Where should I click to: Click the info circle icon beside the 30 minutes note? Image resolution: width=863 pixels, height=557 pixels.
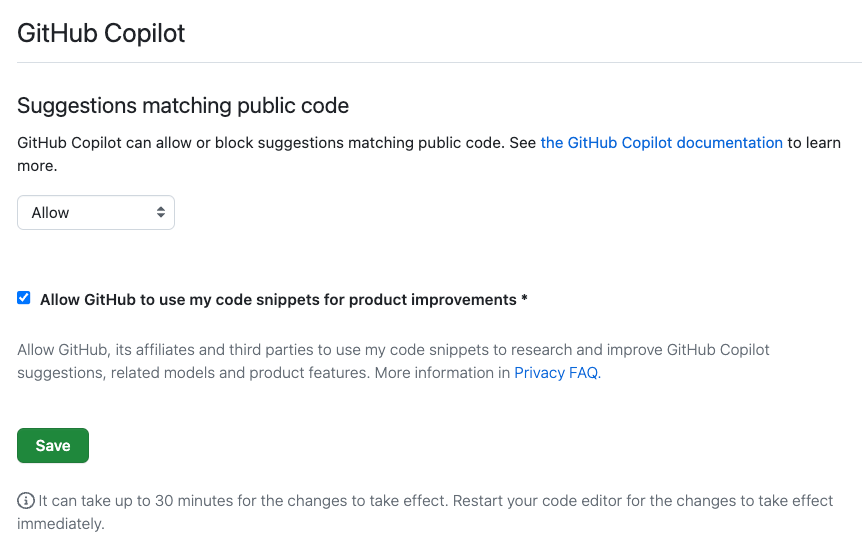pyautogui.click(x=25, y=501)
